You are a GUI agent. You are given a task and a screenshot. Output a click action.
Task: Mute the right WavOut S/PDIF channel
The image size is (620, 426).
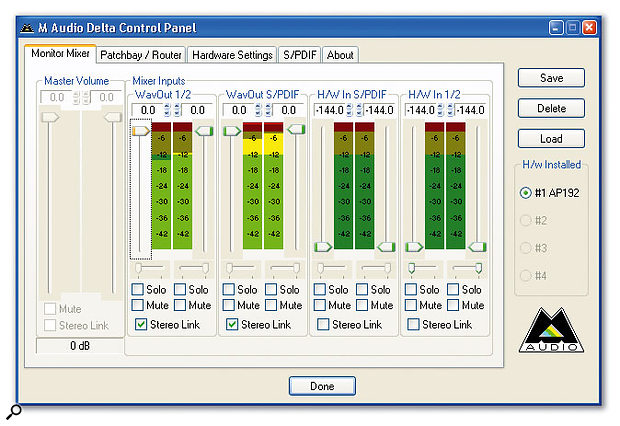pyautogui.click(x=271, y=305)
